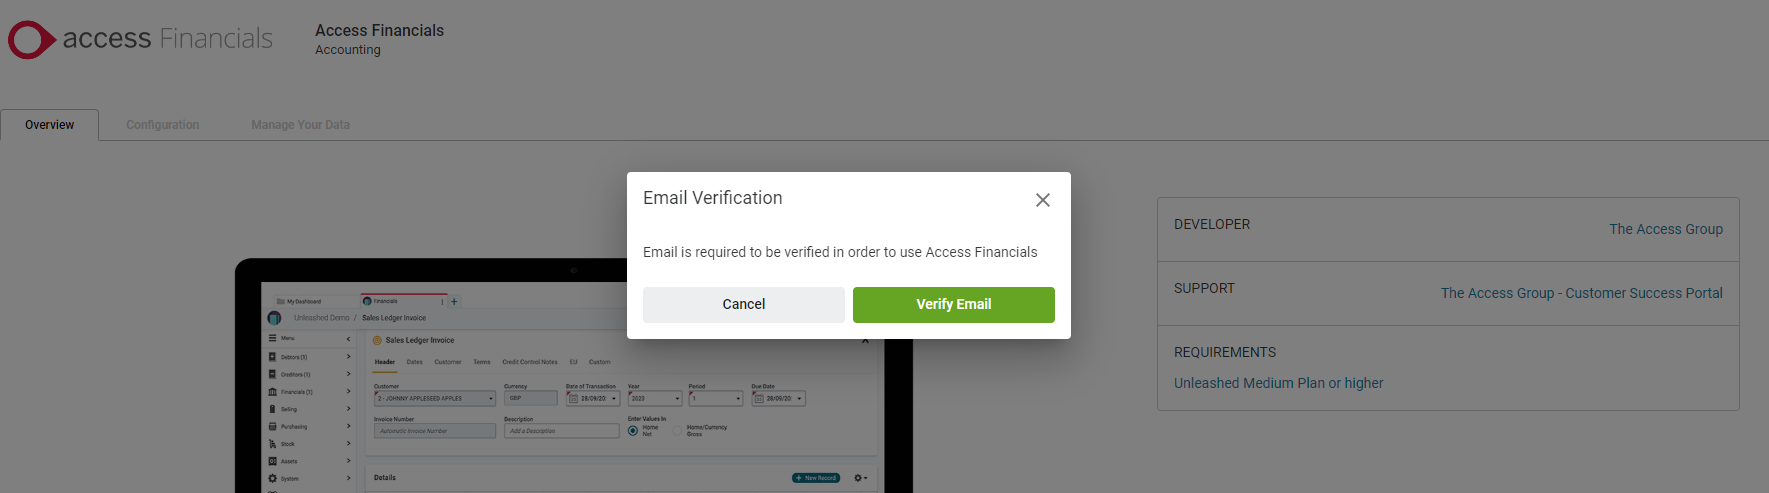Screen dimensions: 1769x493
Task: Follow the Unleashed Medium Plan or higher link
Action: pyautogui.click(x=1278, y=383)
